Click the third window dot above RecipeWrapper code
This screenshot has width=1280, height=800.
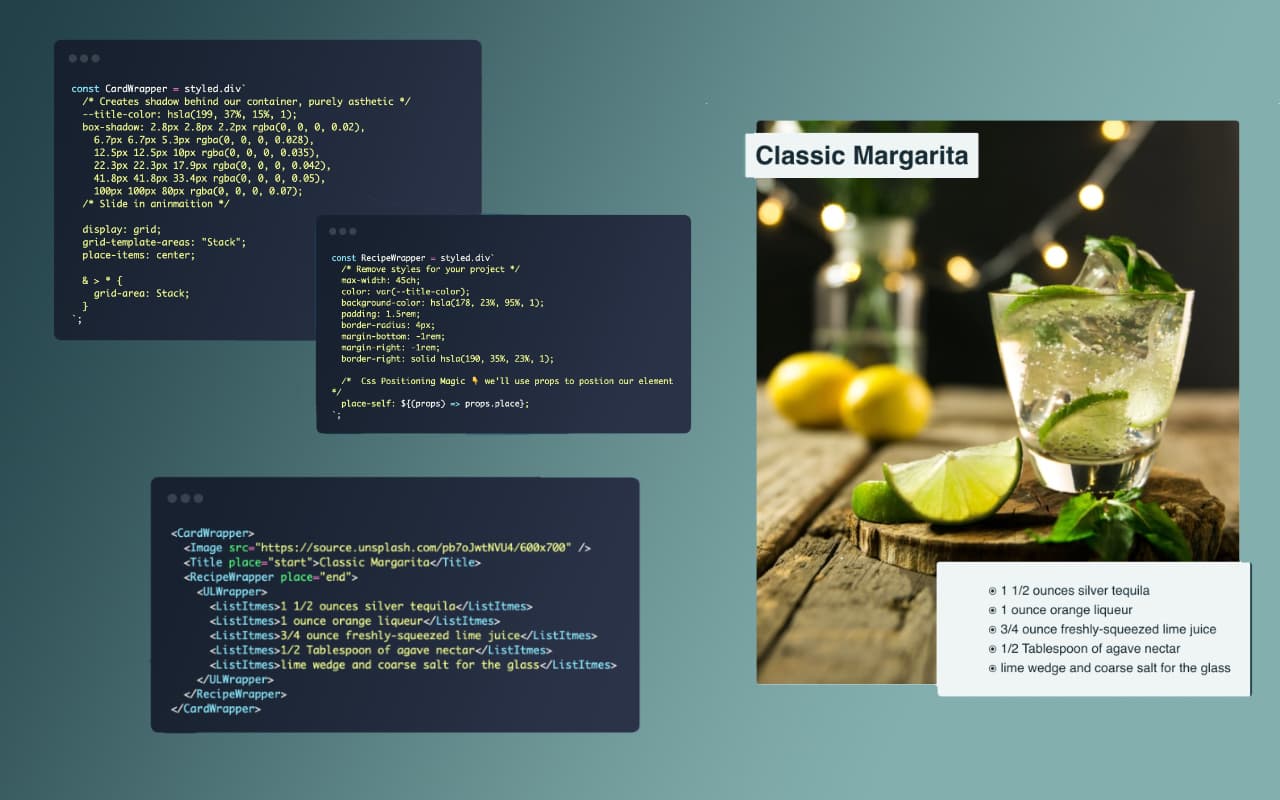coord(353,232)
